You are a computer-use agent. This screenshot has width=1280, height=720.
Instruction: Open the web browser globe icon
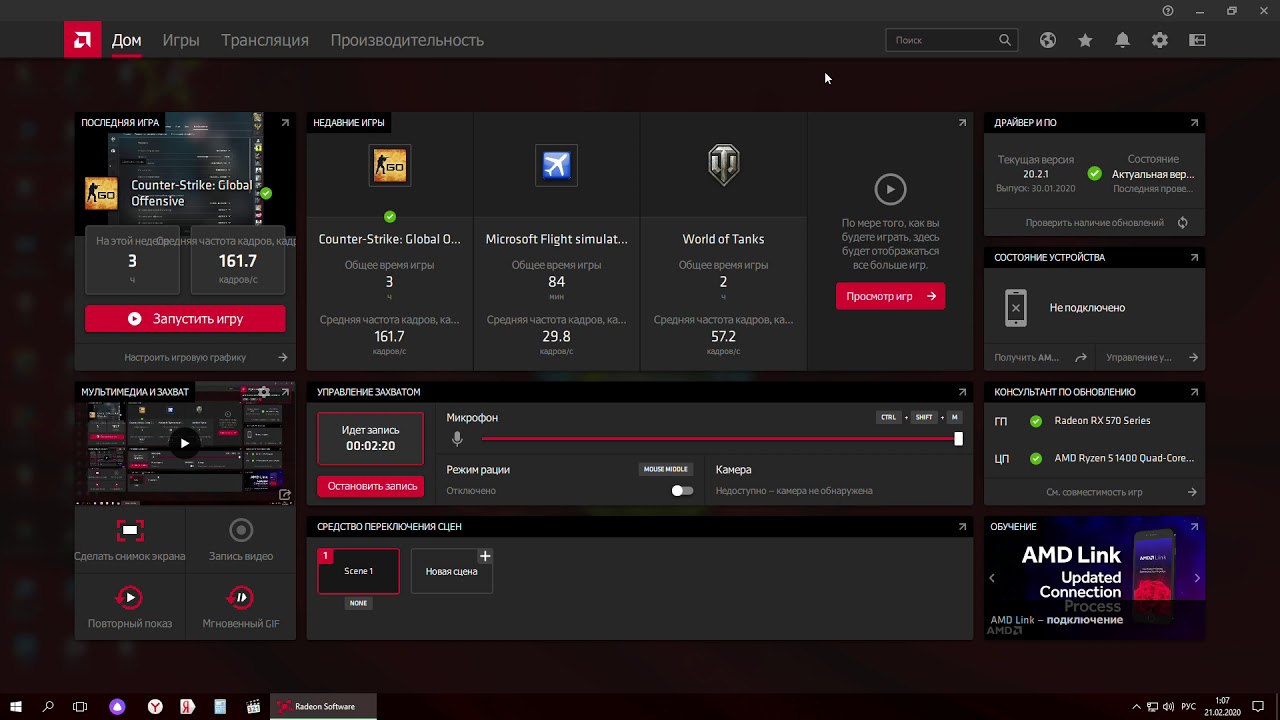point(1047,40)
